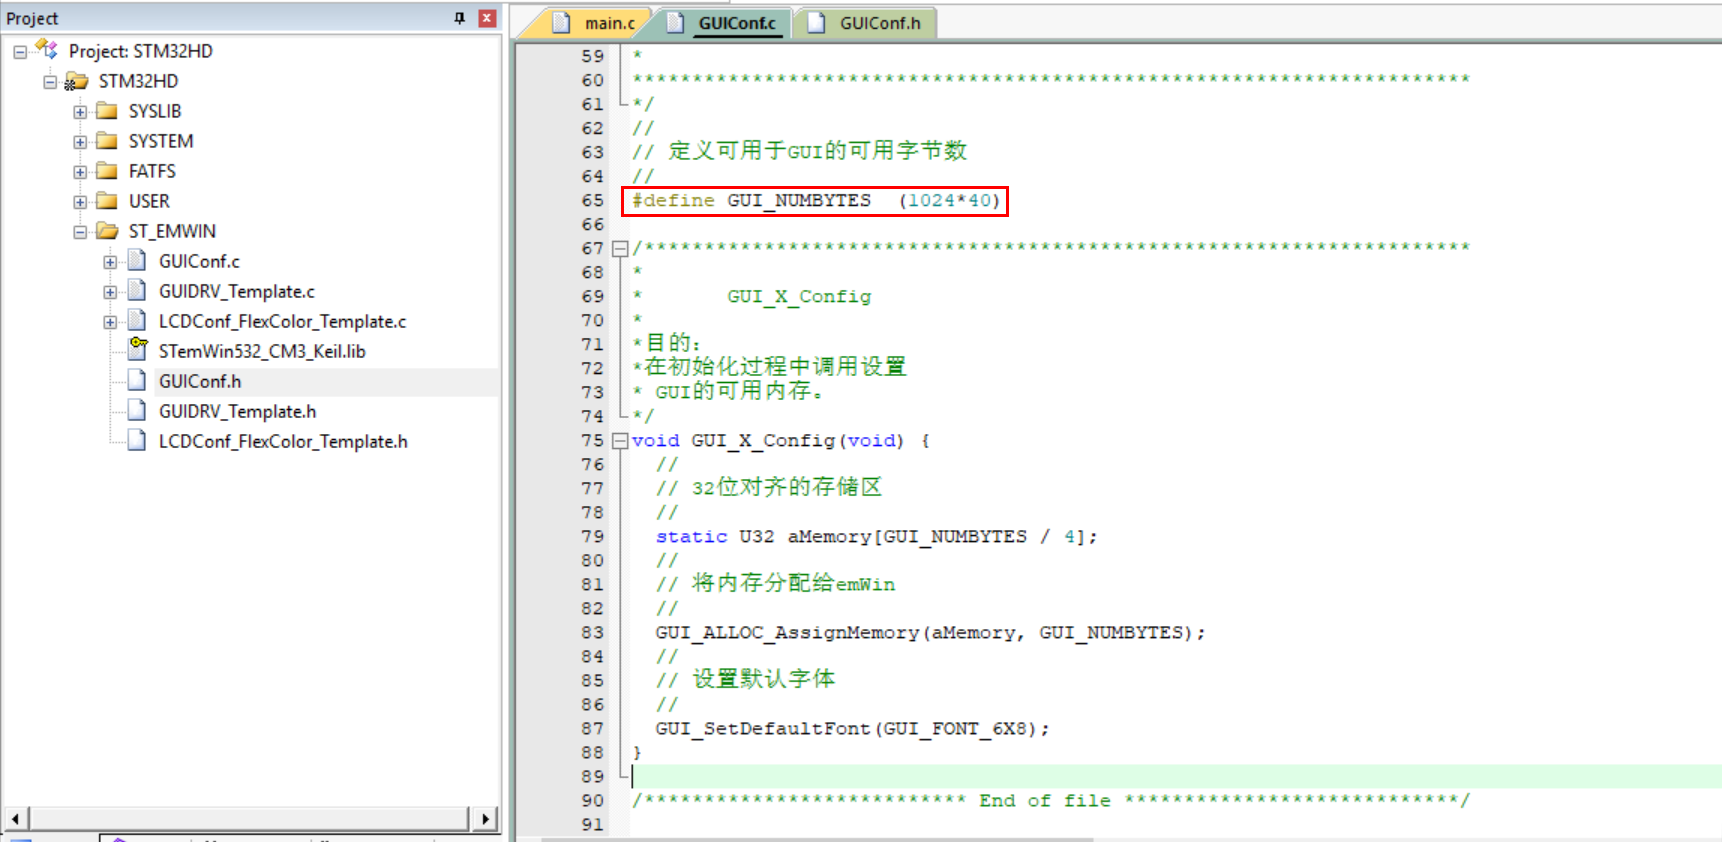Switch to the main.c tab

(x=610, y=23)
